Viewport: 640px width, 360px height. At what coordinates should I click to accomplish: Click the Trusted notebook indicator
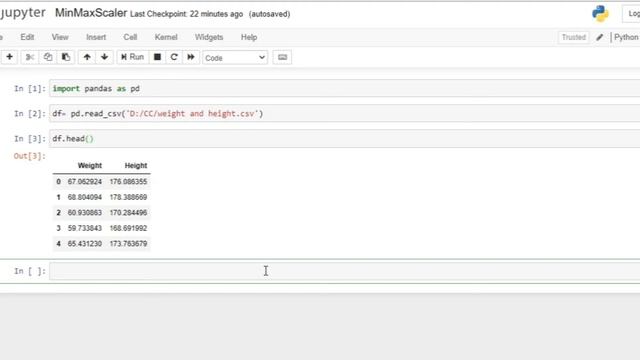click(x=573, y=37)
